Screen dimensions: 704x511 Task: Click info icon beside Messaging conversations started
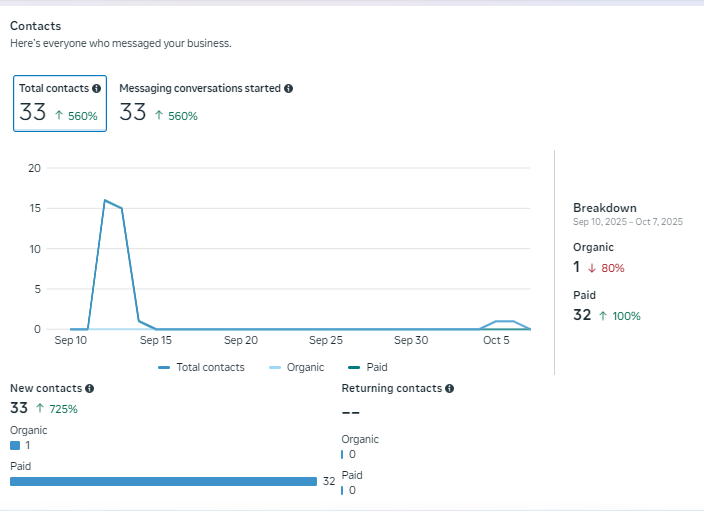coord(289,89)
